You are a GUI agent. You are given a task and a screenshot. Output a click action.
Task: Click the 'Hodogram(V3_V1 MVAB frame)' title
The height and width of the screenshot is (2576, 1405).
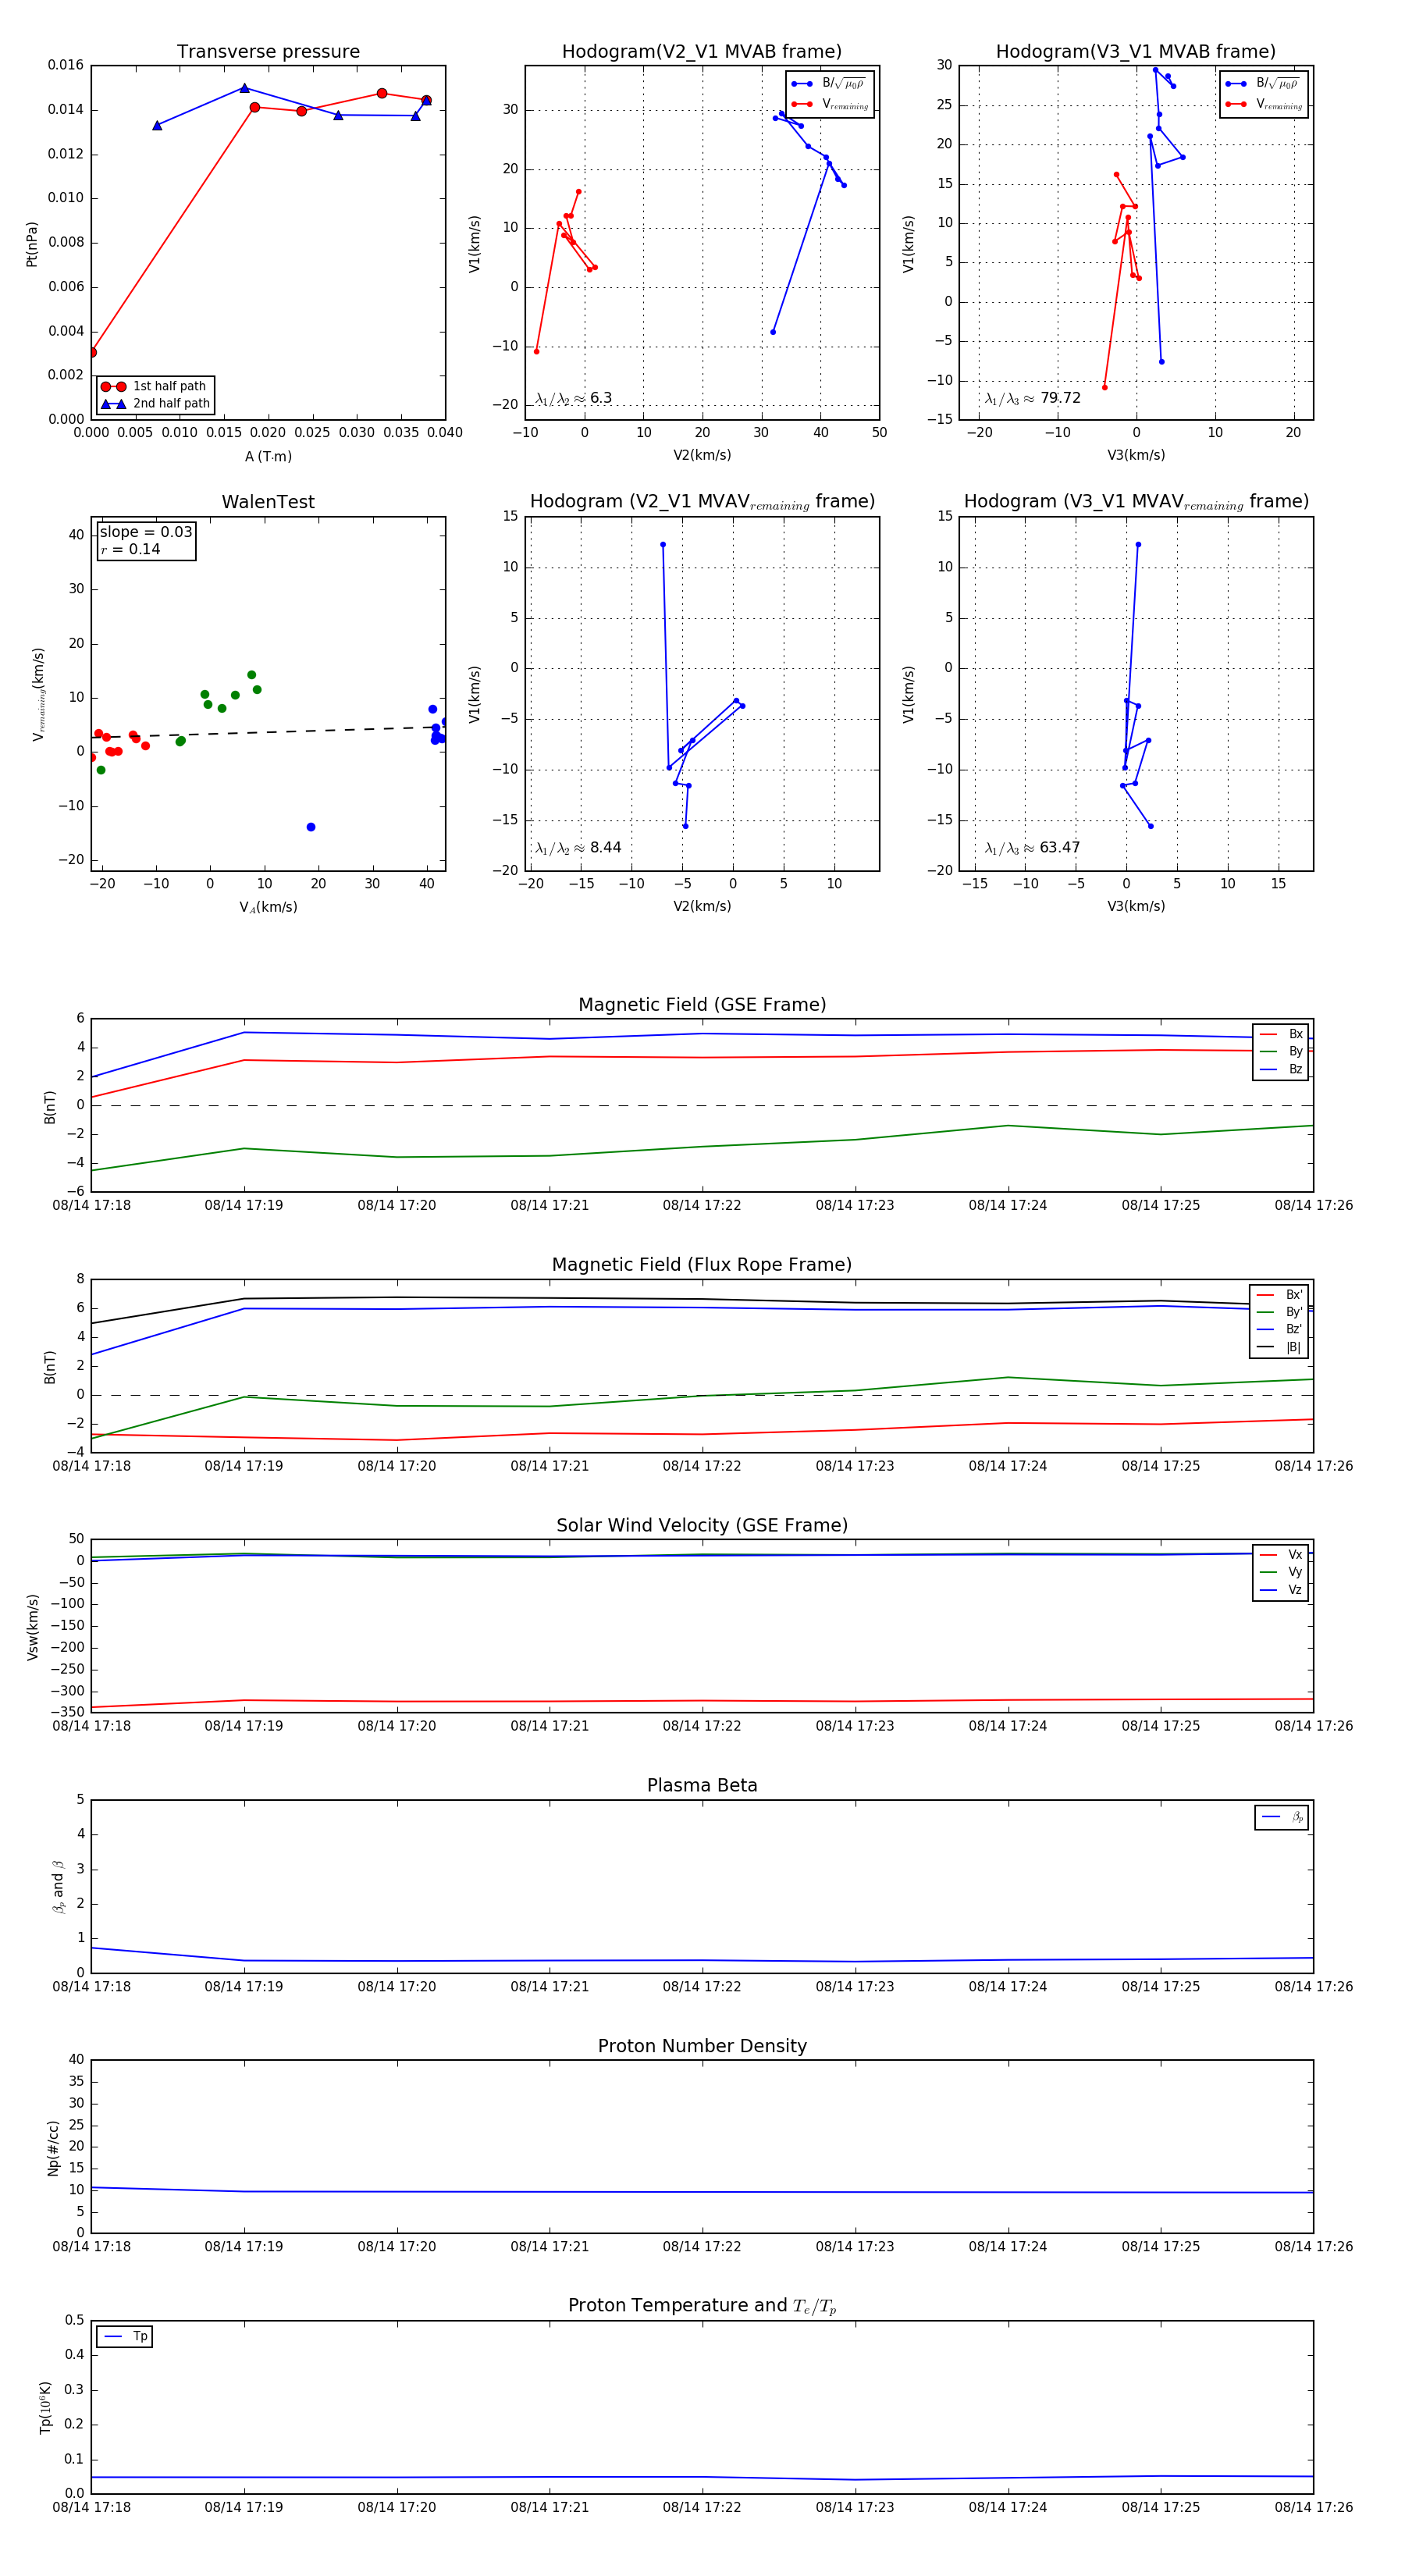pyautogui.click(x=1136, y=52)
